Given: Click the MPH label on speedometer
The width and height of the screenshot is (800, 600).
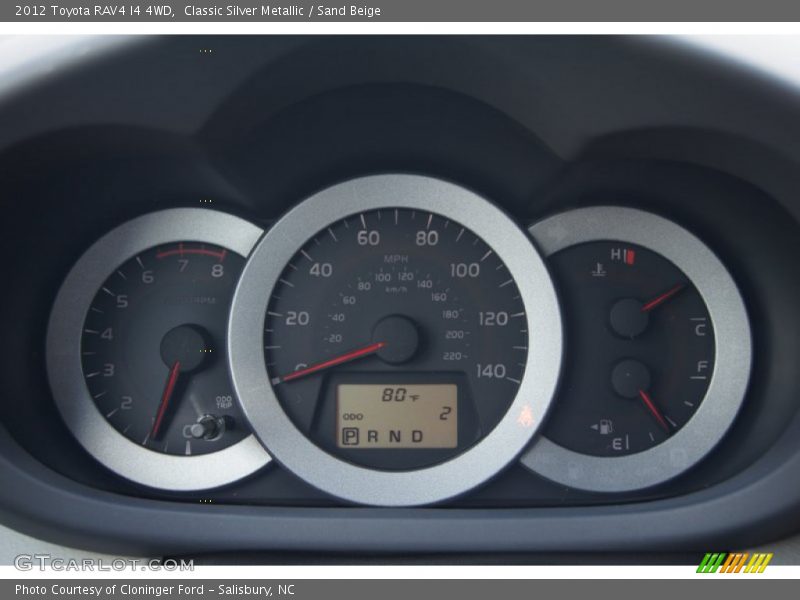Looking at the screenshot, I should point(396,259).
